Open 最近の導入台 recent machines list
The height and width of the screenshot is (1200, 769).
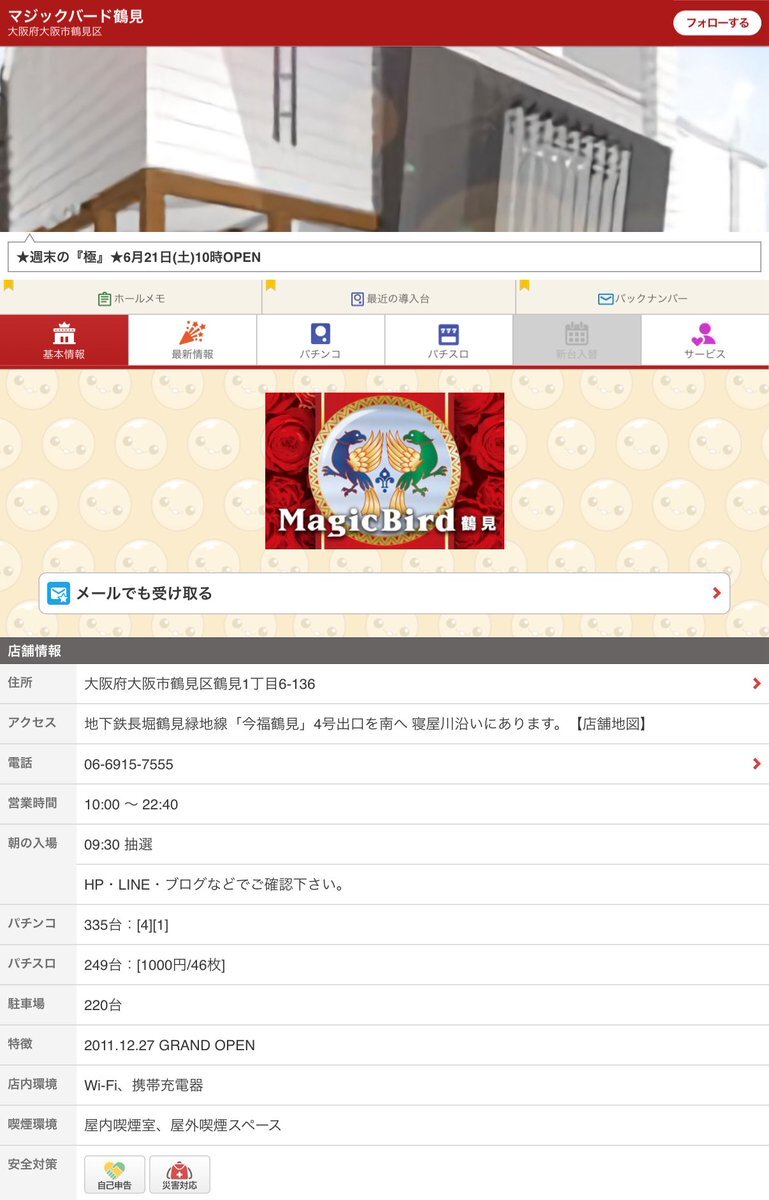tap(389, 299)
